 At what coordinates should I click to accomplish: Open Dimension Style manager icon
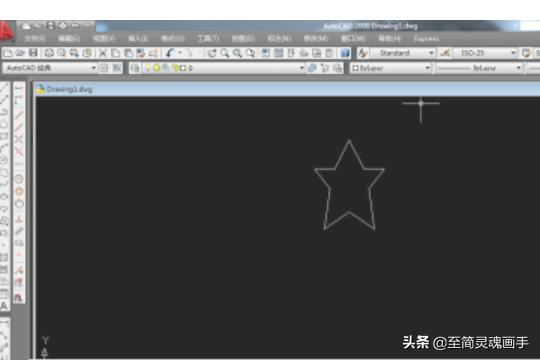(x=445, y=53)
